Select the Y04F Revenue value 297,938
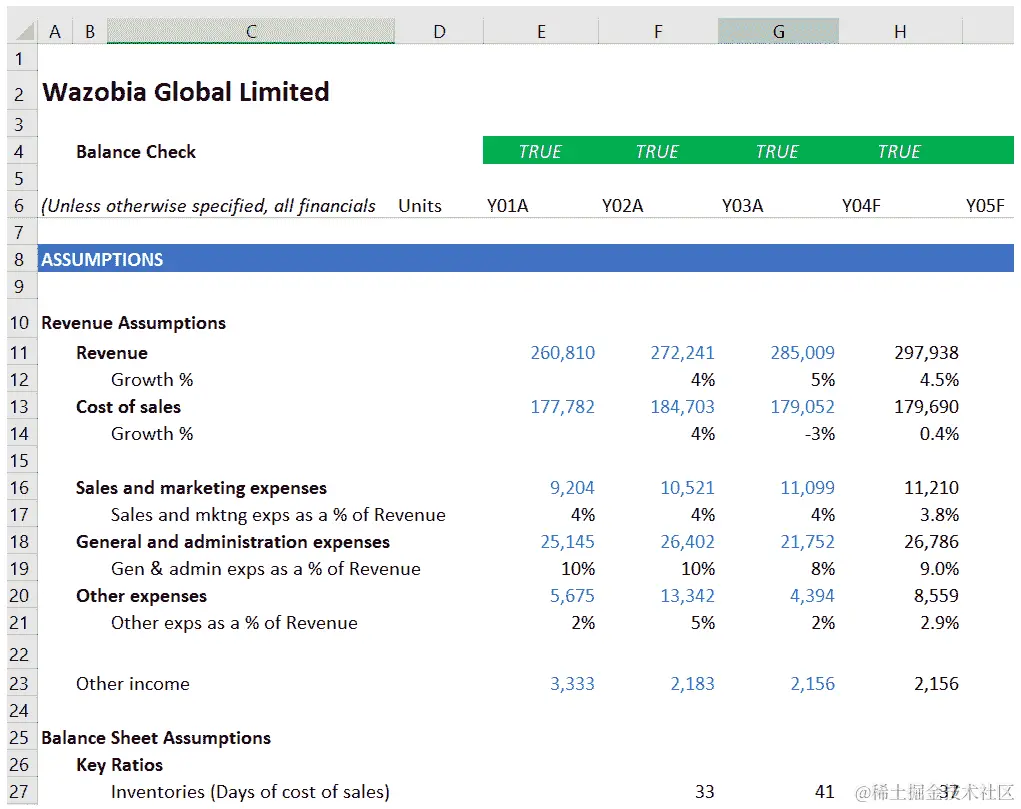 pyautogui.click(x=926, y=352)
